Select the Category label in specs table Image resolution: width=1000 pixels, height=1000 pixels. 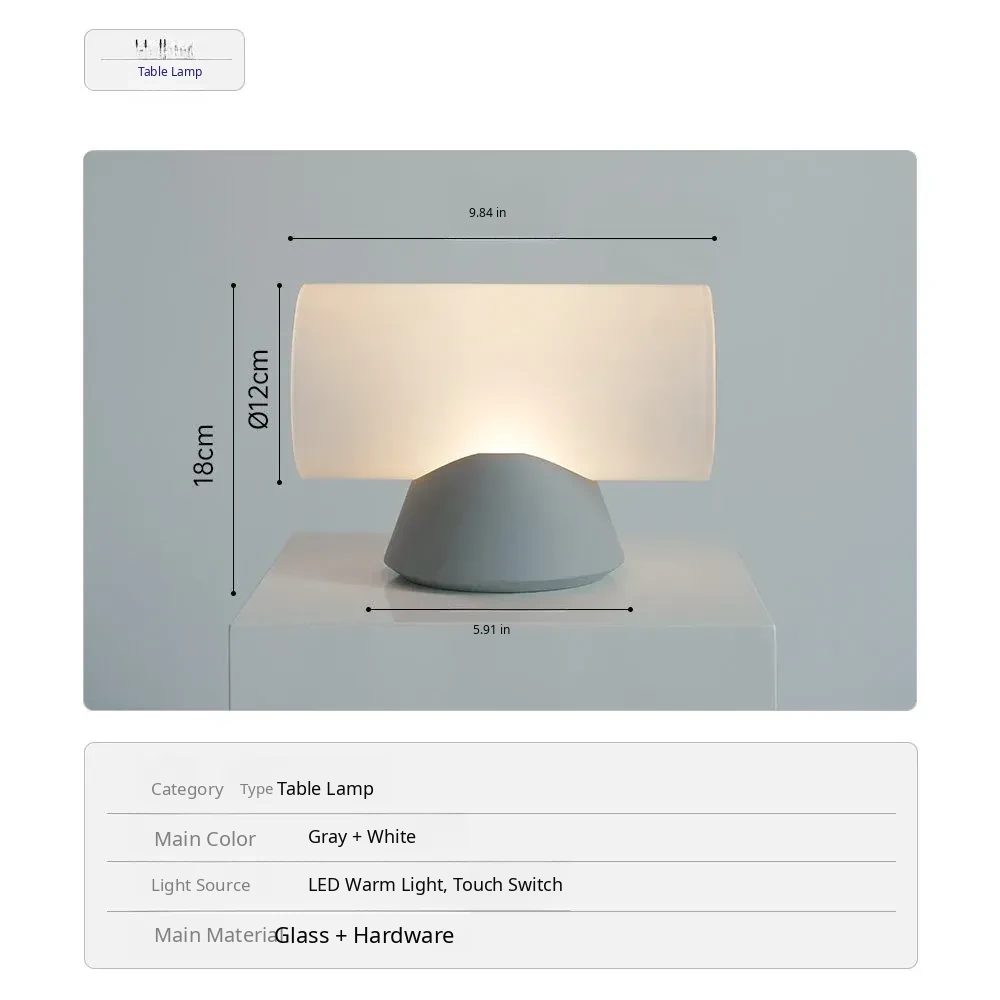click(188, 790)
